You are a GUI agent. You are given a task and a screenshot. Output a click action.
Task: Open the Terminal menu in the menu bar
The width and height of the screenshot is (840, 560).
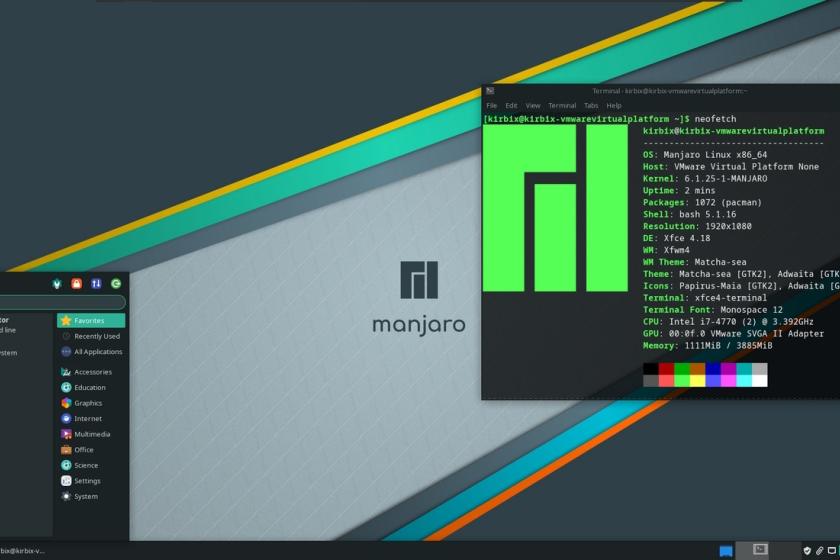562,106
